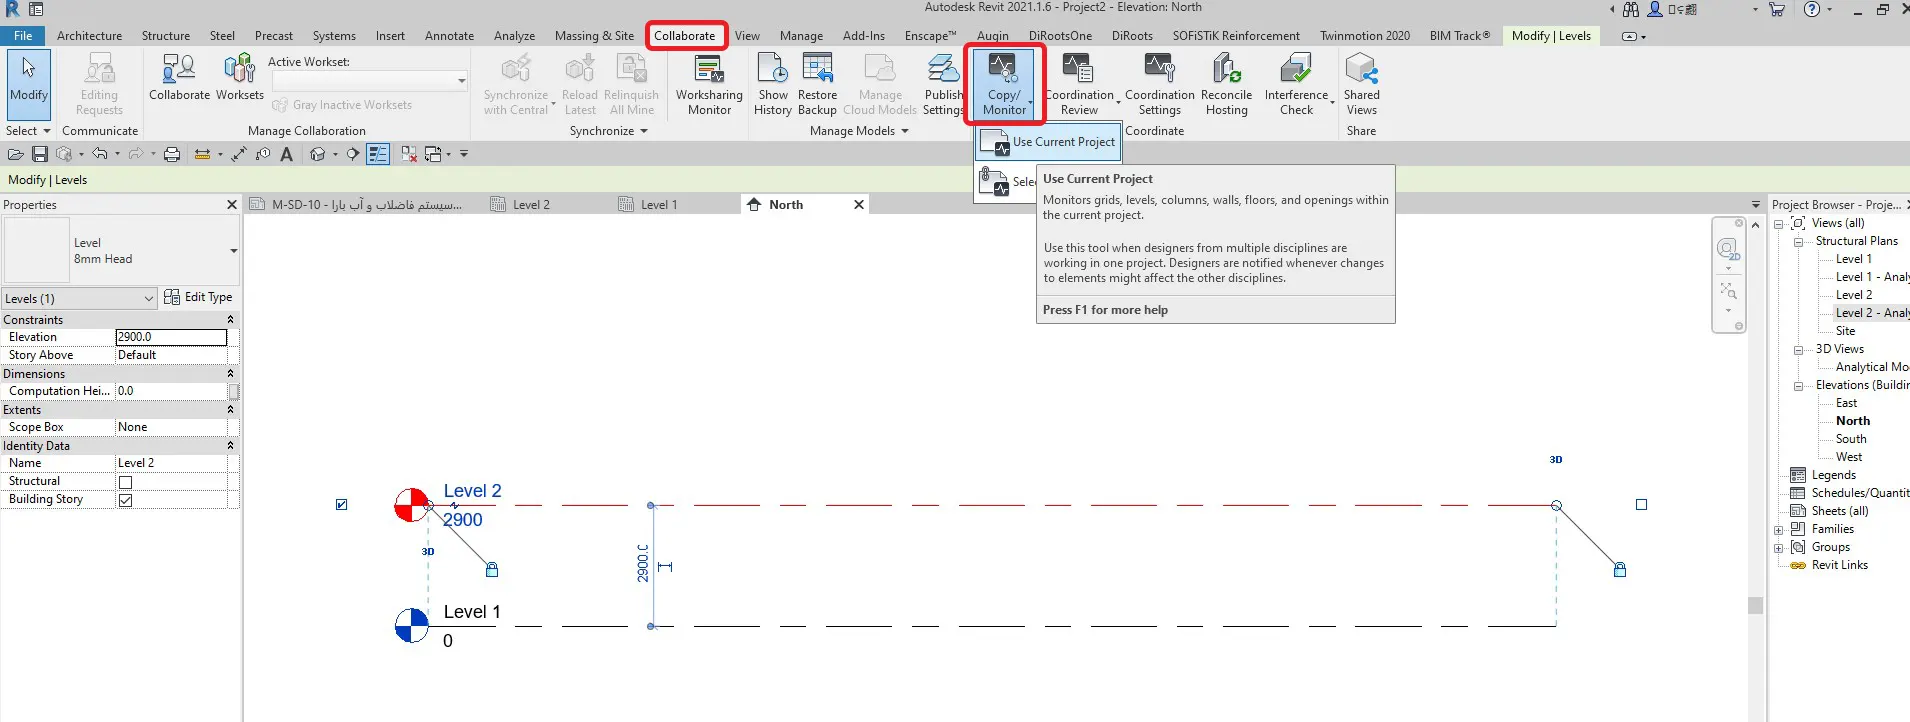Collapse the Identity Data section

[230, 446]
